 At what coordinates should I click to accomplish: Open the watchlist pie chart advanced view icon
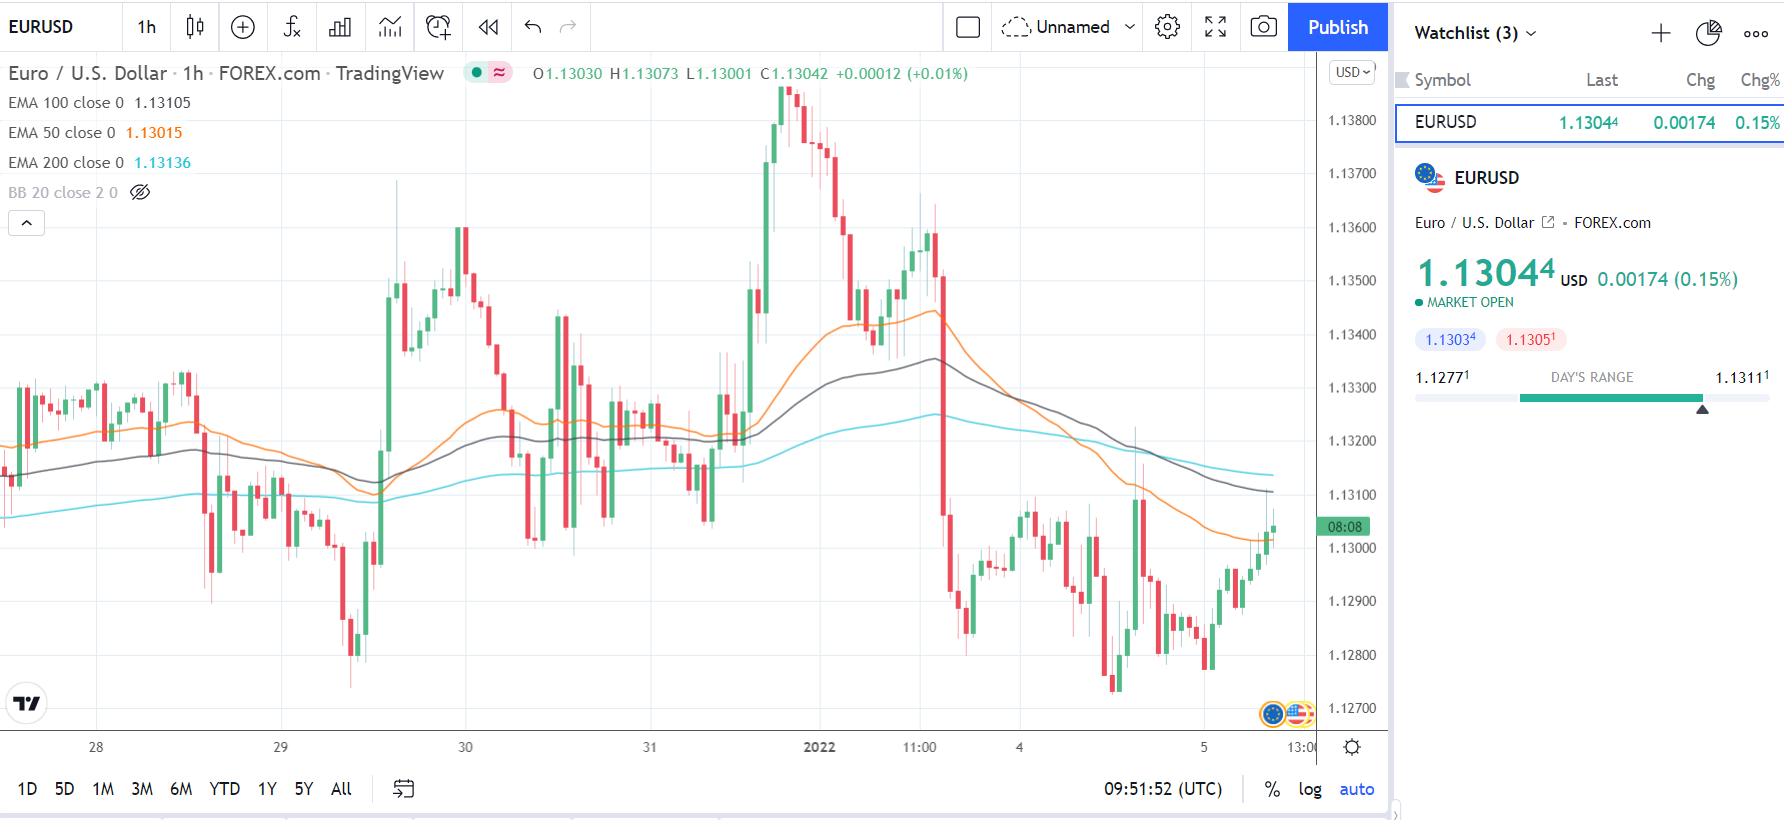[x=1709, y=33]
